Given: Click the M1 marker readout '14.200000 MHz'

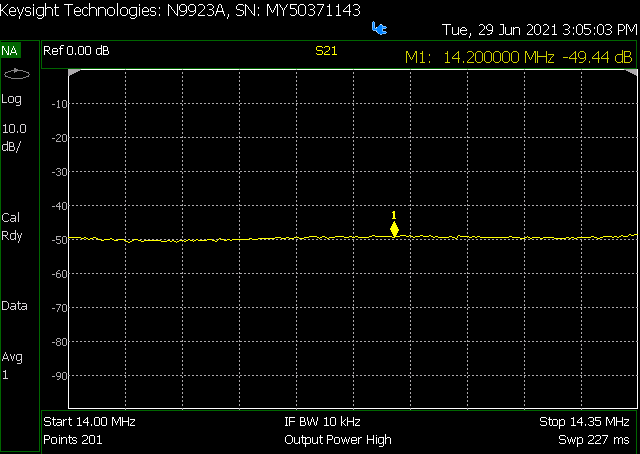Looking at the screenshot, I should (498, 57).
